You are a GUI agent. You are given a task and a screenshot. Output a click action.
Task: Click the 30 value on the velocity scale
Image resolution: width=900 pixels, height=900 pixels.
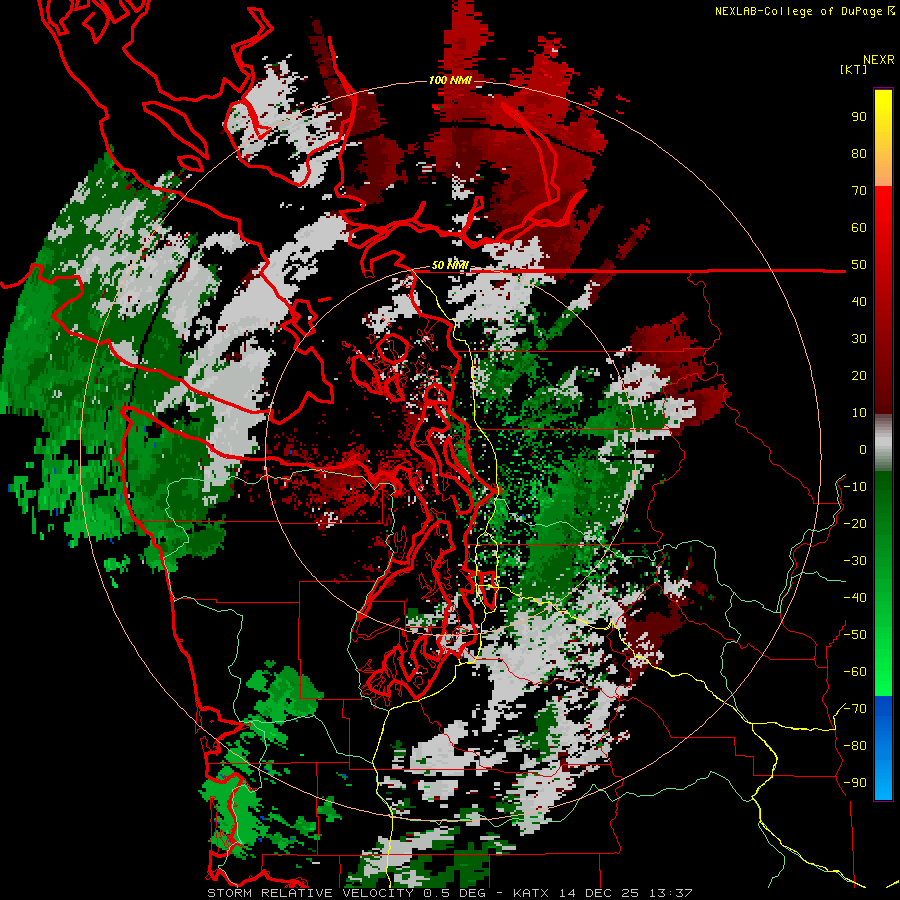pyautogui.click(x=859, y=339)
